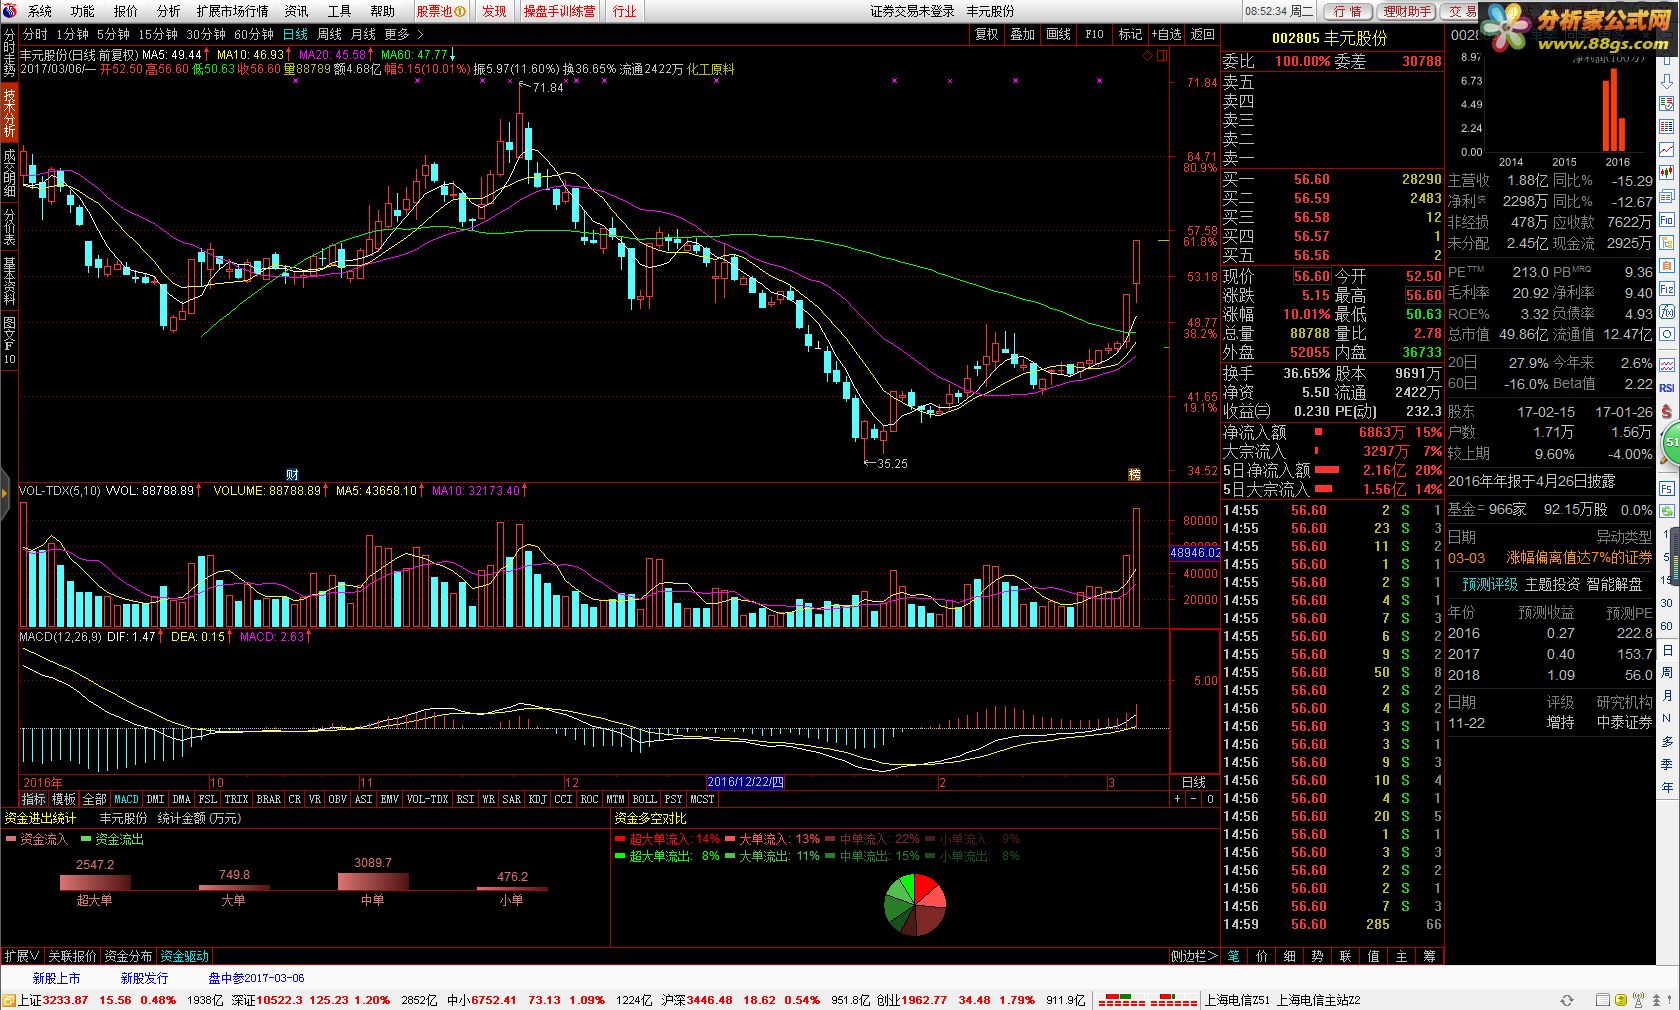Image resolution: width=1680 pixels, height=1010 pixels.
Task: Click the F12 icon in right sidebar
Action: click(x=1666, y=289)
